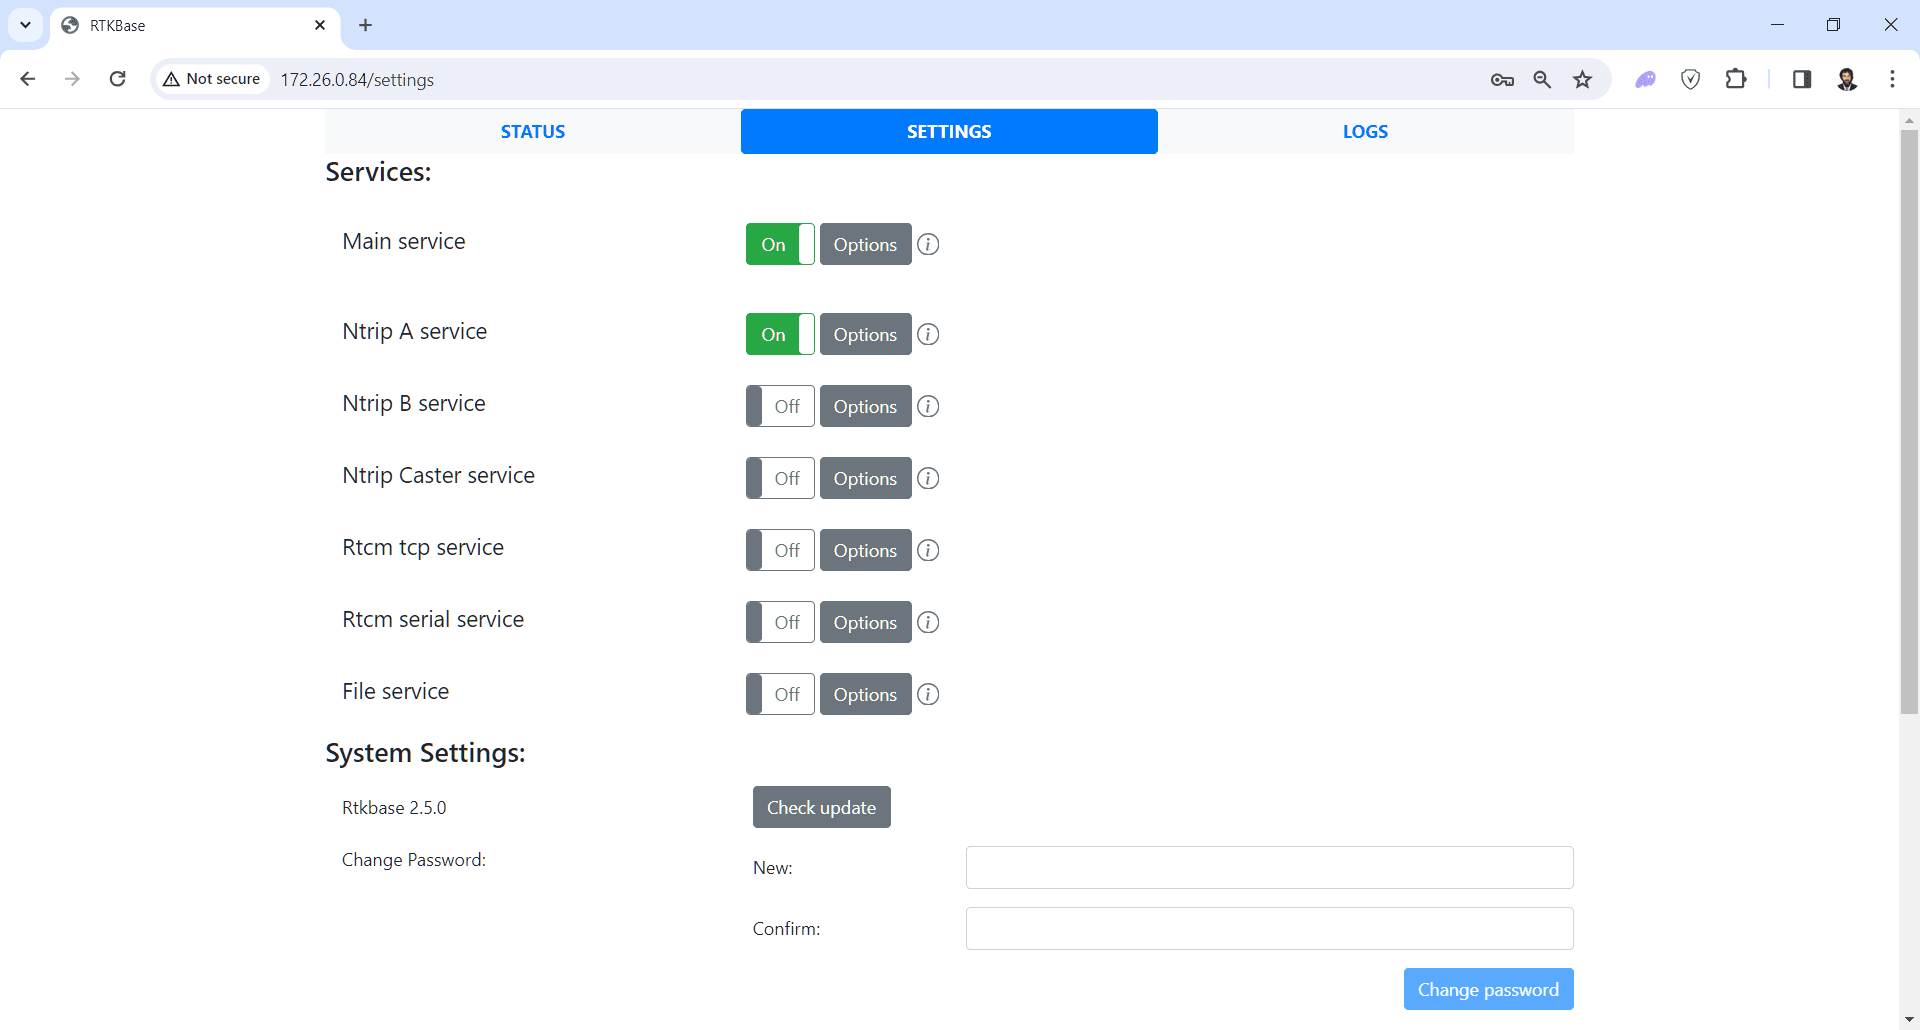Turn off the Main service toggle
1920x1030 pixels.
(780, 244)
